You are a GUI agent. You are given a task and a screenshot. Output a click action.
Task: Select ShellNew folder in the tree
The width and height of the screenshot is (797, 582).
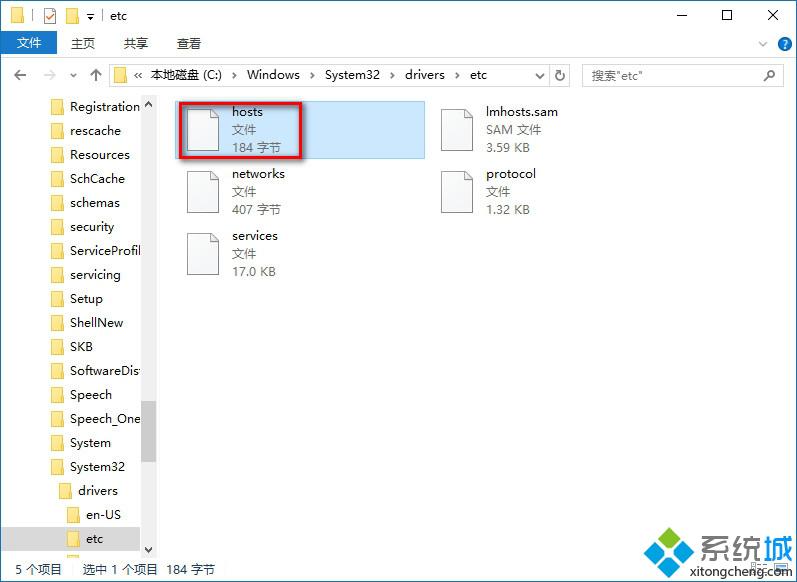95,323
